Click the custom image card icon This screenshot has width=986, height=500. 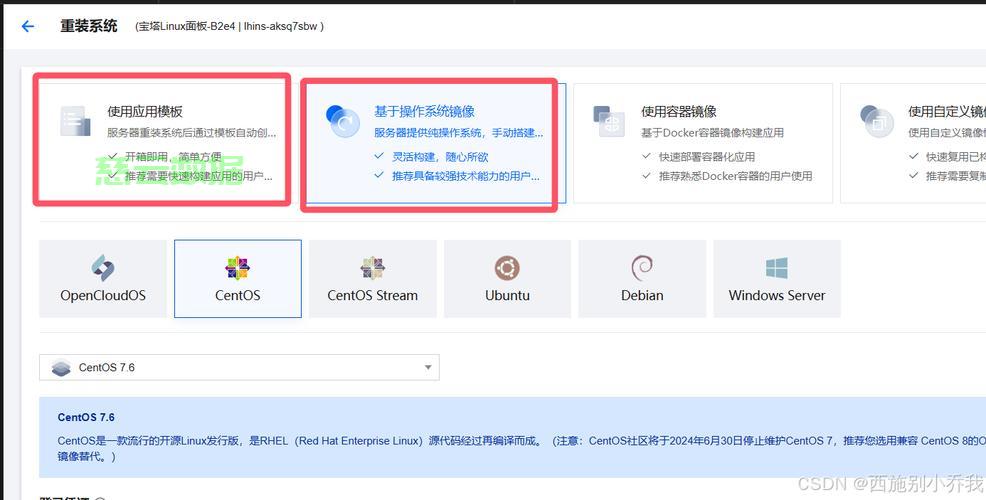[x=877, y=121]
